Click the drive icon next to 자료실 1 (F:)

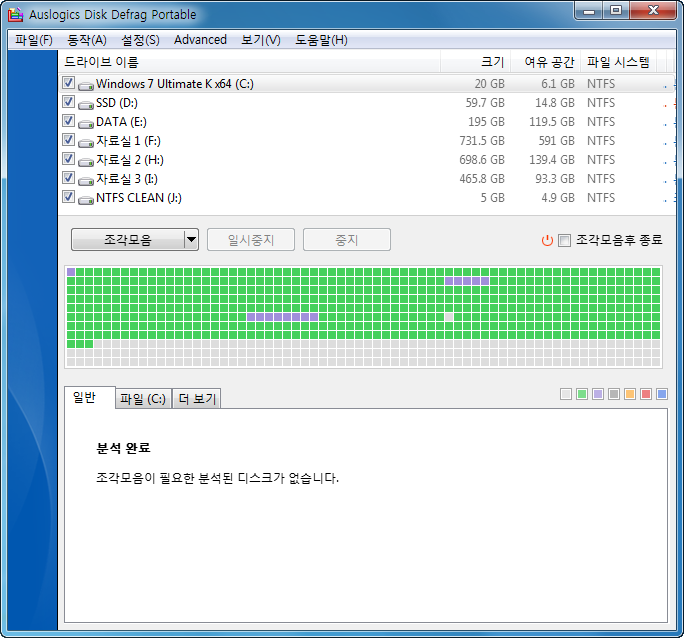(86, 143)
